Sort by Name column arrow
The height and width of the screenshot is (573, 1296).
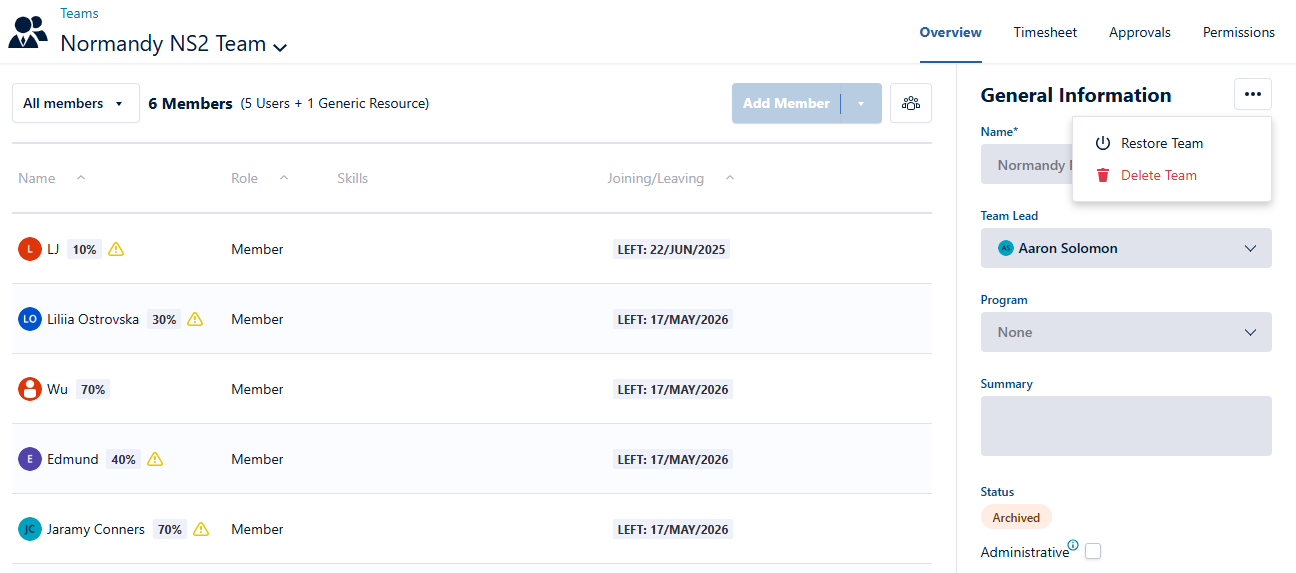point(81,178)
